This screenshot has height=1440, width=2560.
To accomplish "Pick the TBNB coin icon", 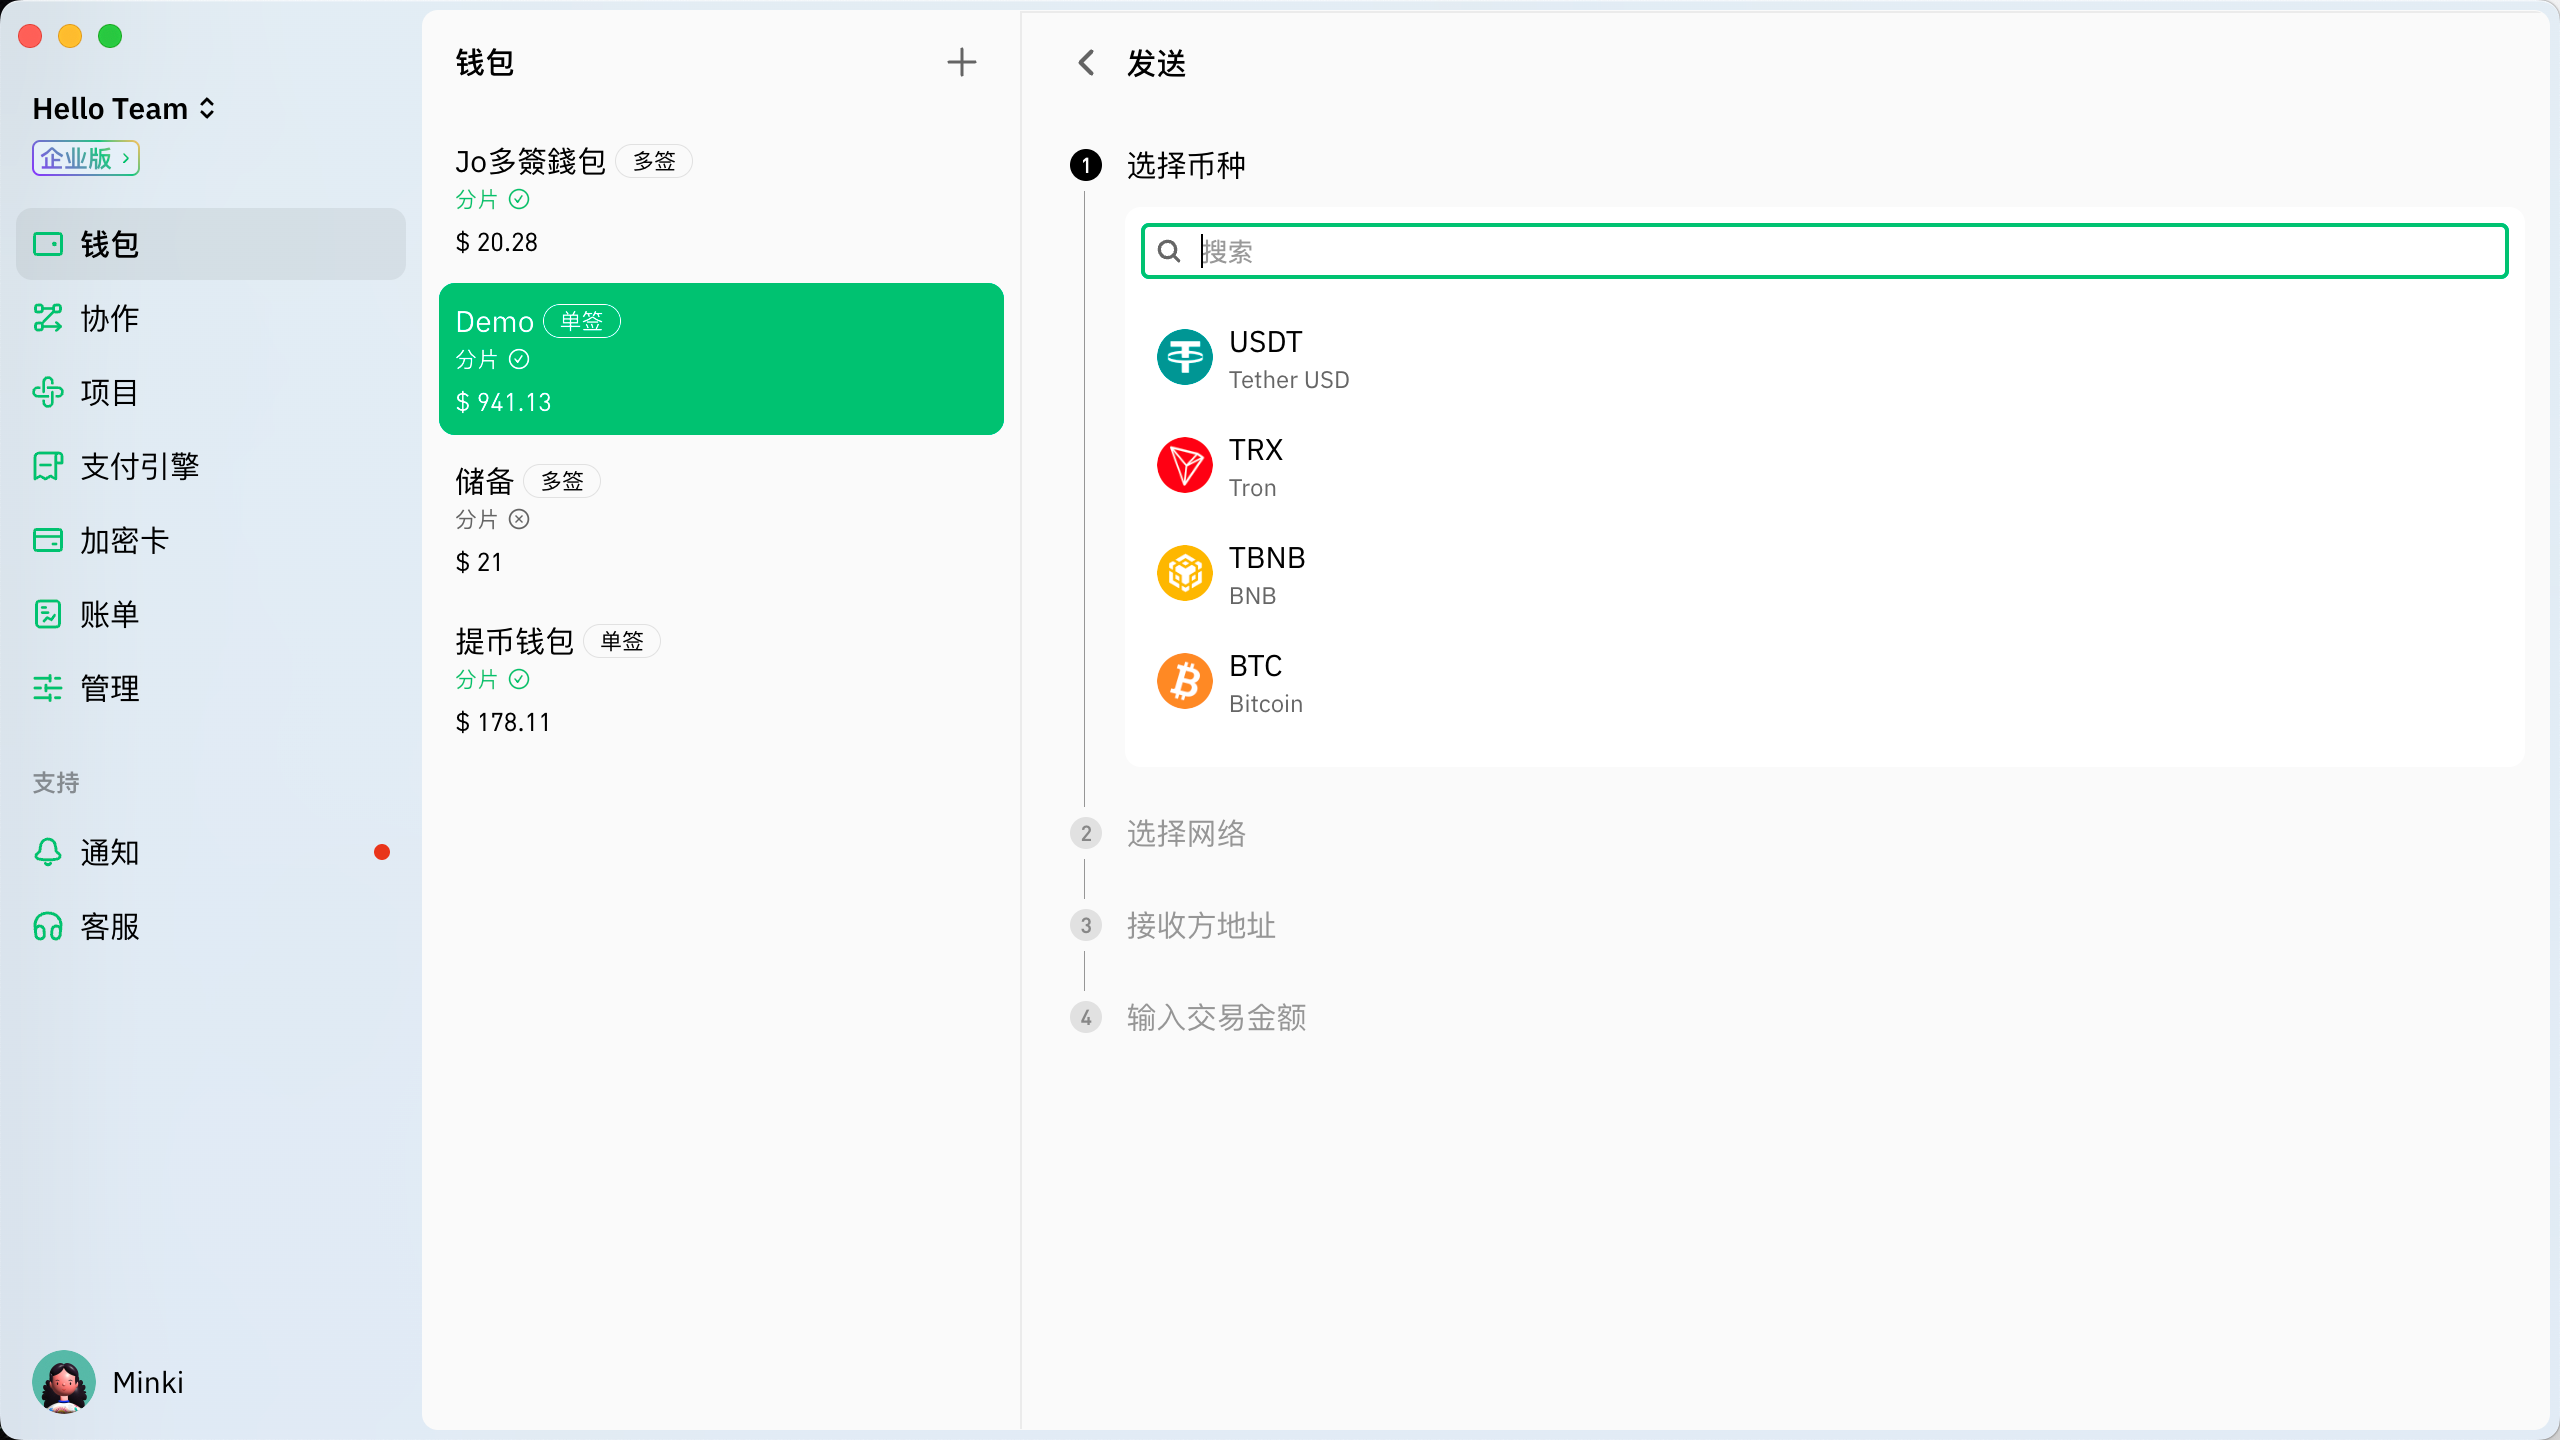I will pos(1184,574).
